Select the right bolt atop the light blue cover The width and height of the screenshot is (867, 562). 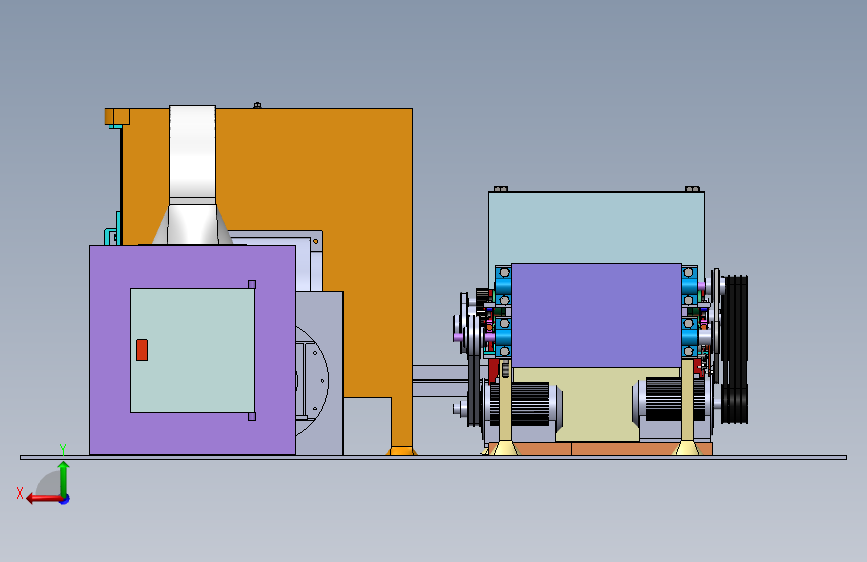692,189
